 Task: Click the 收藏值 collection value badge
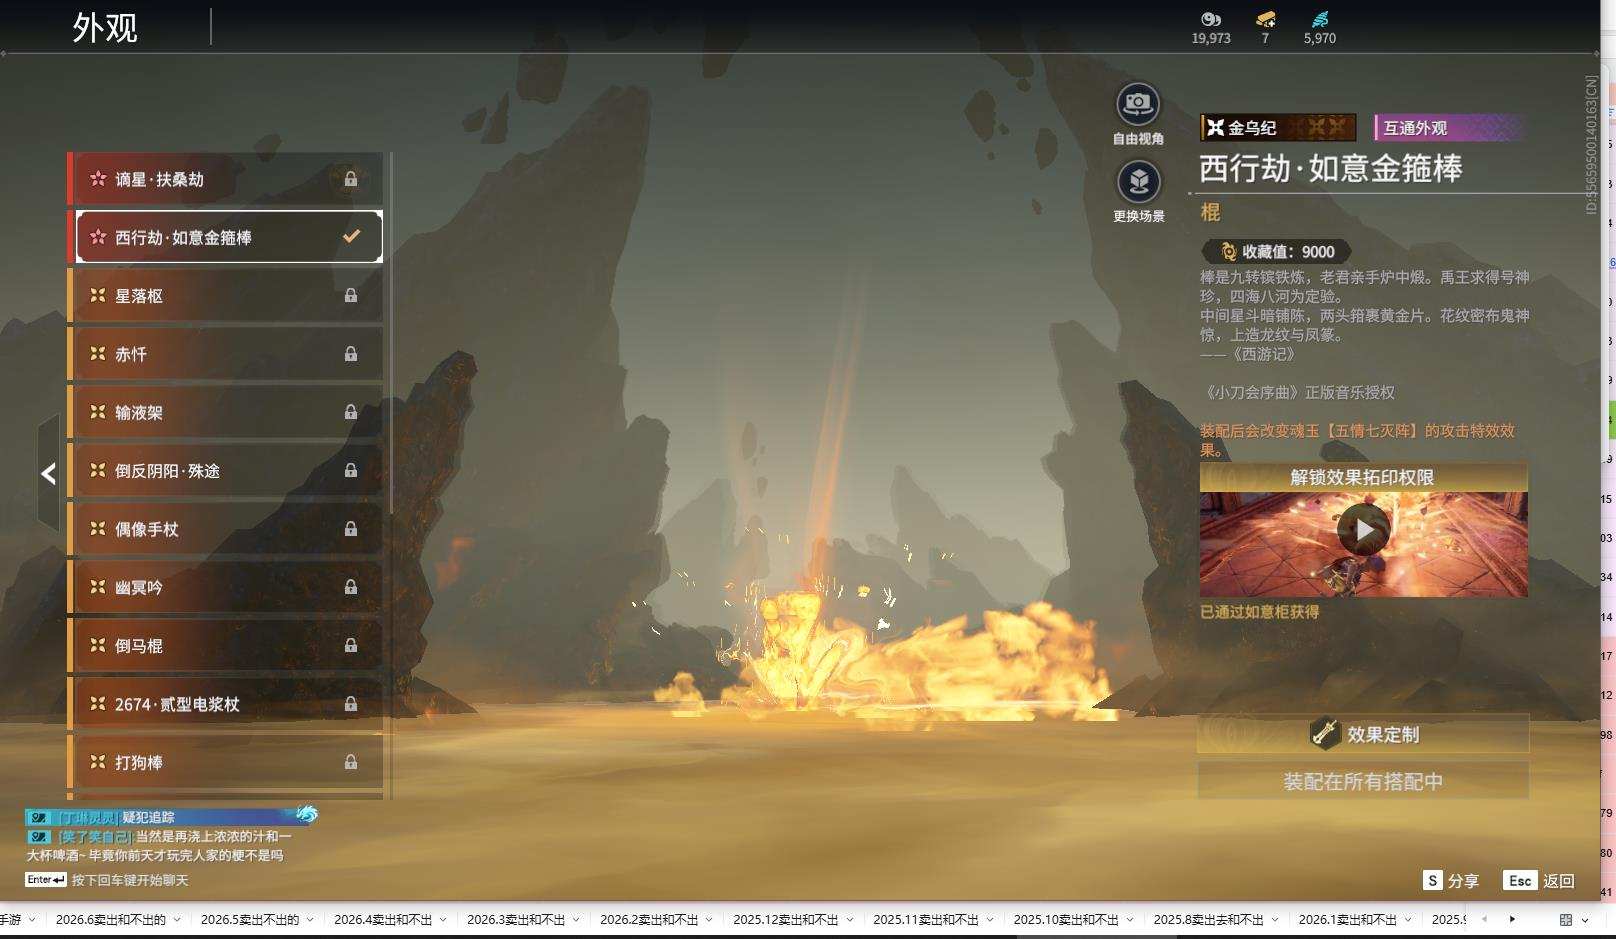coord(1276,252)
